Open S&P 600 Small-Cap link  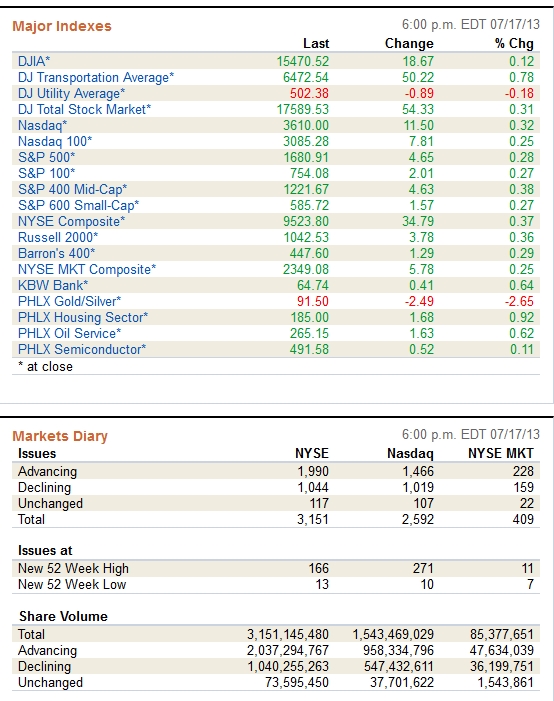79,206
